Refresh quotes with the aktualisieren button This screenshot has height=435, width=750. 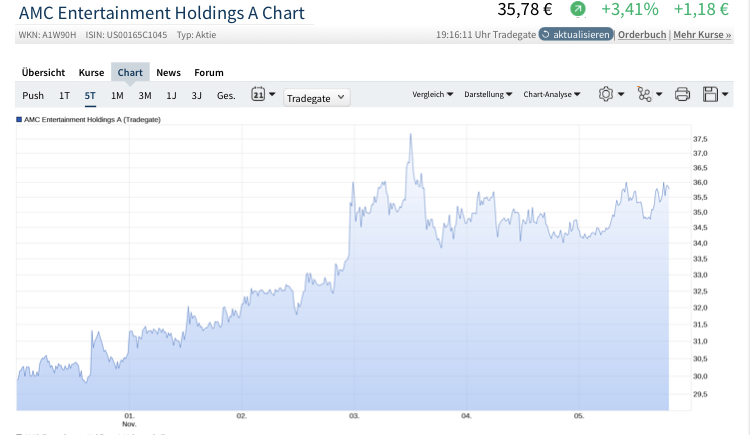click(575, 34)
